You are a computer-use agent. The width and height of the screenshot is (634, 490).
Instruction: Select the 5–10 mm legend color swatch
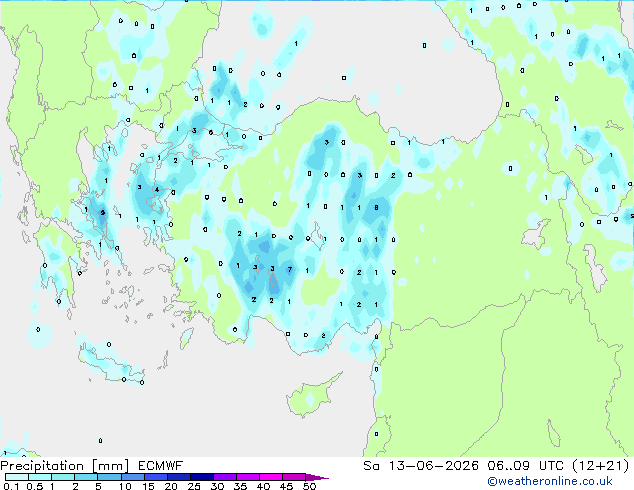click(109, 477)
